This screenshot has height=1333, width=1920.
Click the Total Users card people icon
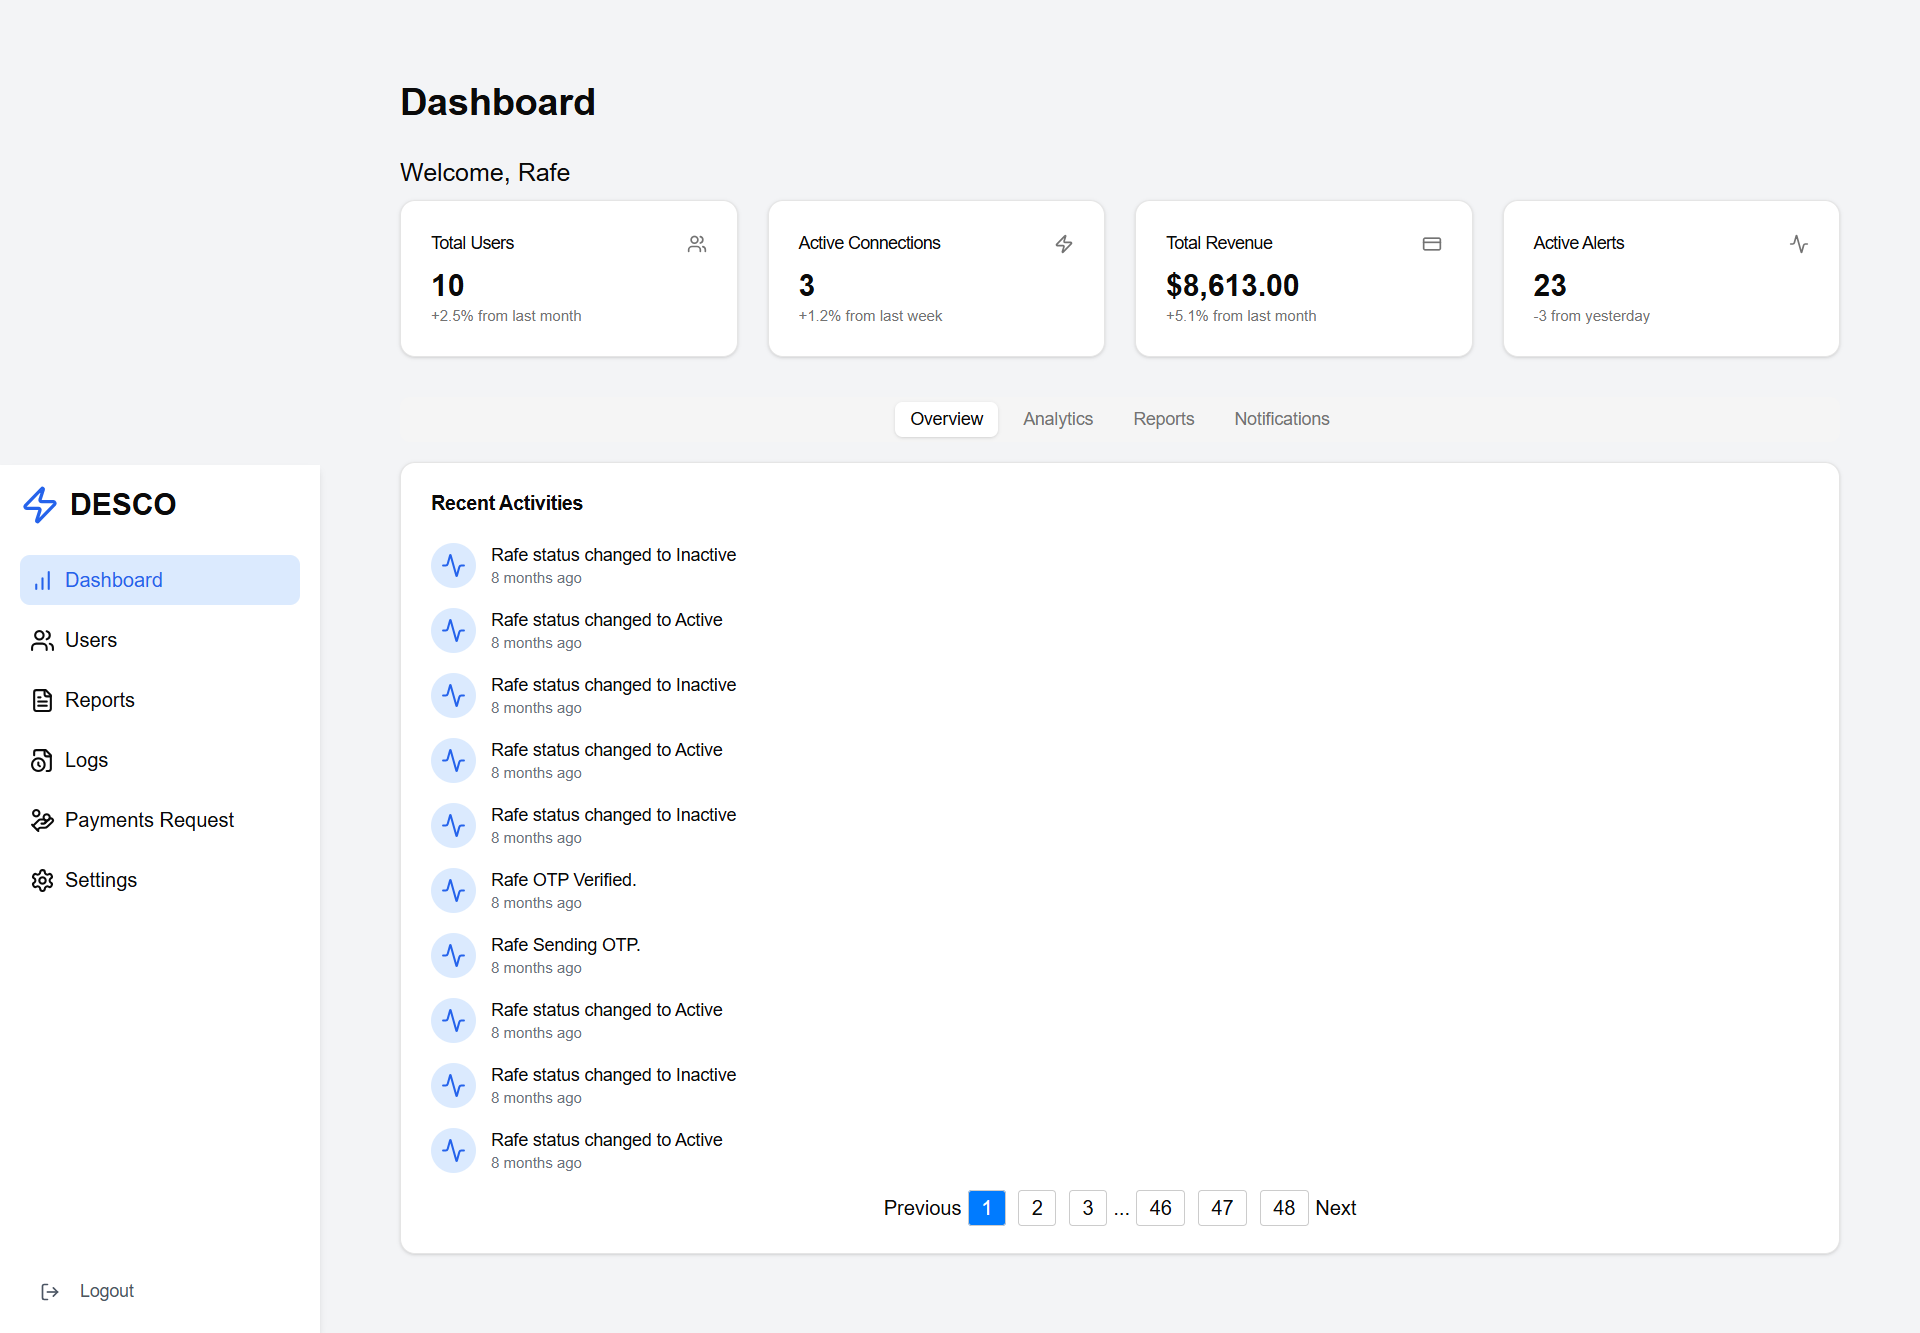(x=697, y=244)
